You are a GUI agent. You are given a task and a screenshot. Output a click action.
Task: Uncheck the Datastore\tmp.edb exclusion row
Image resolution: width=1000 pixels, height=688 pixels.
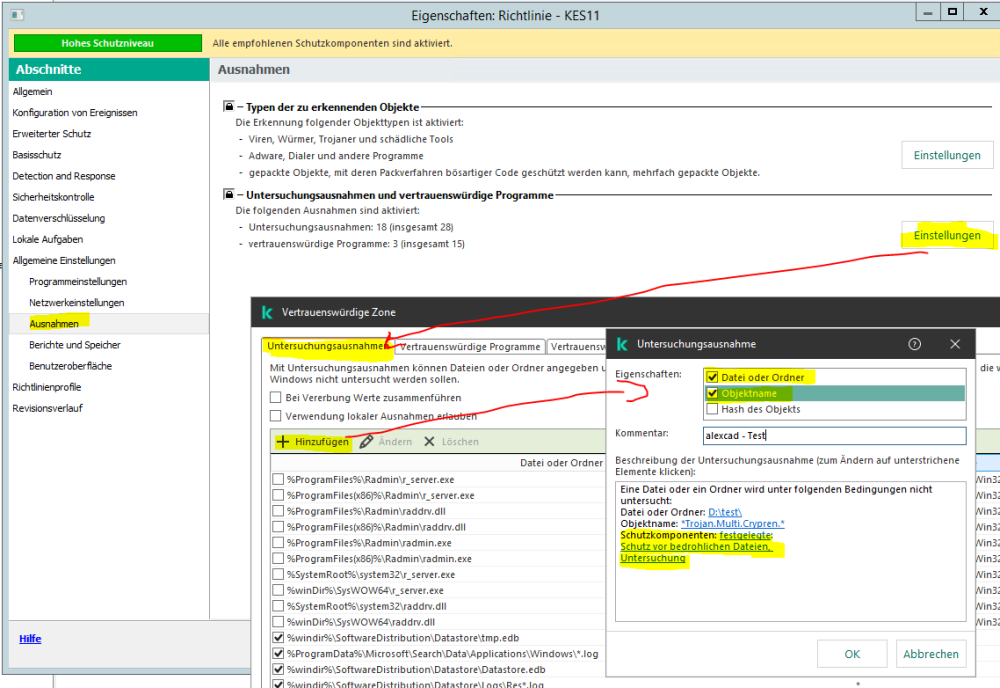pos(278,638)
